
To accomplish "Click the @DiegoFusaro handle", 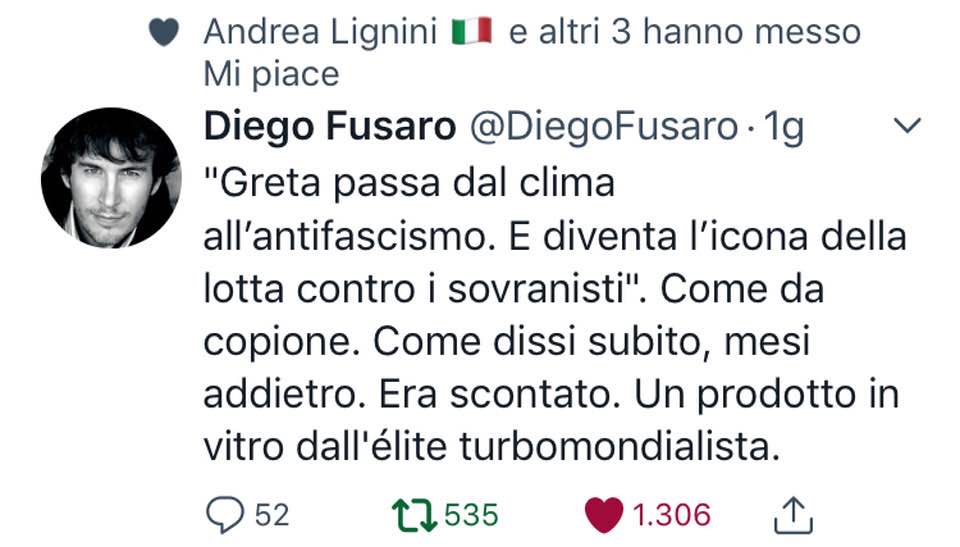I will [604, 127].
